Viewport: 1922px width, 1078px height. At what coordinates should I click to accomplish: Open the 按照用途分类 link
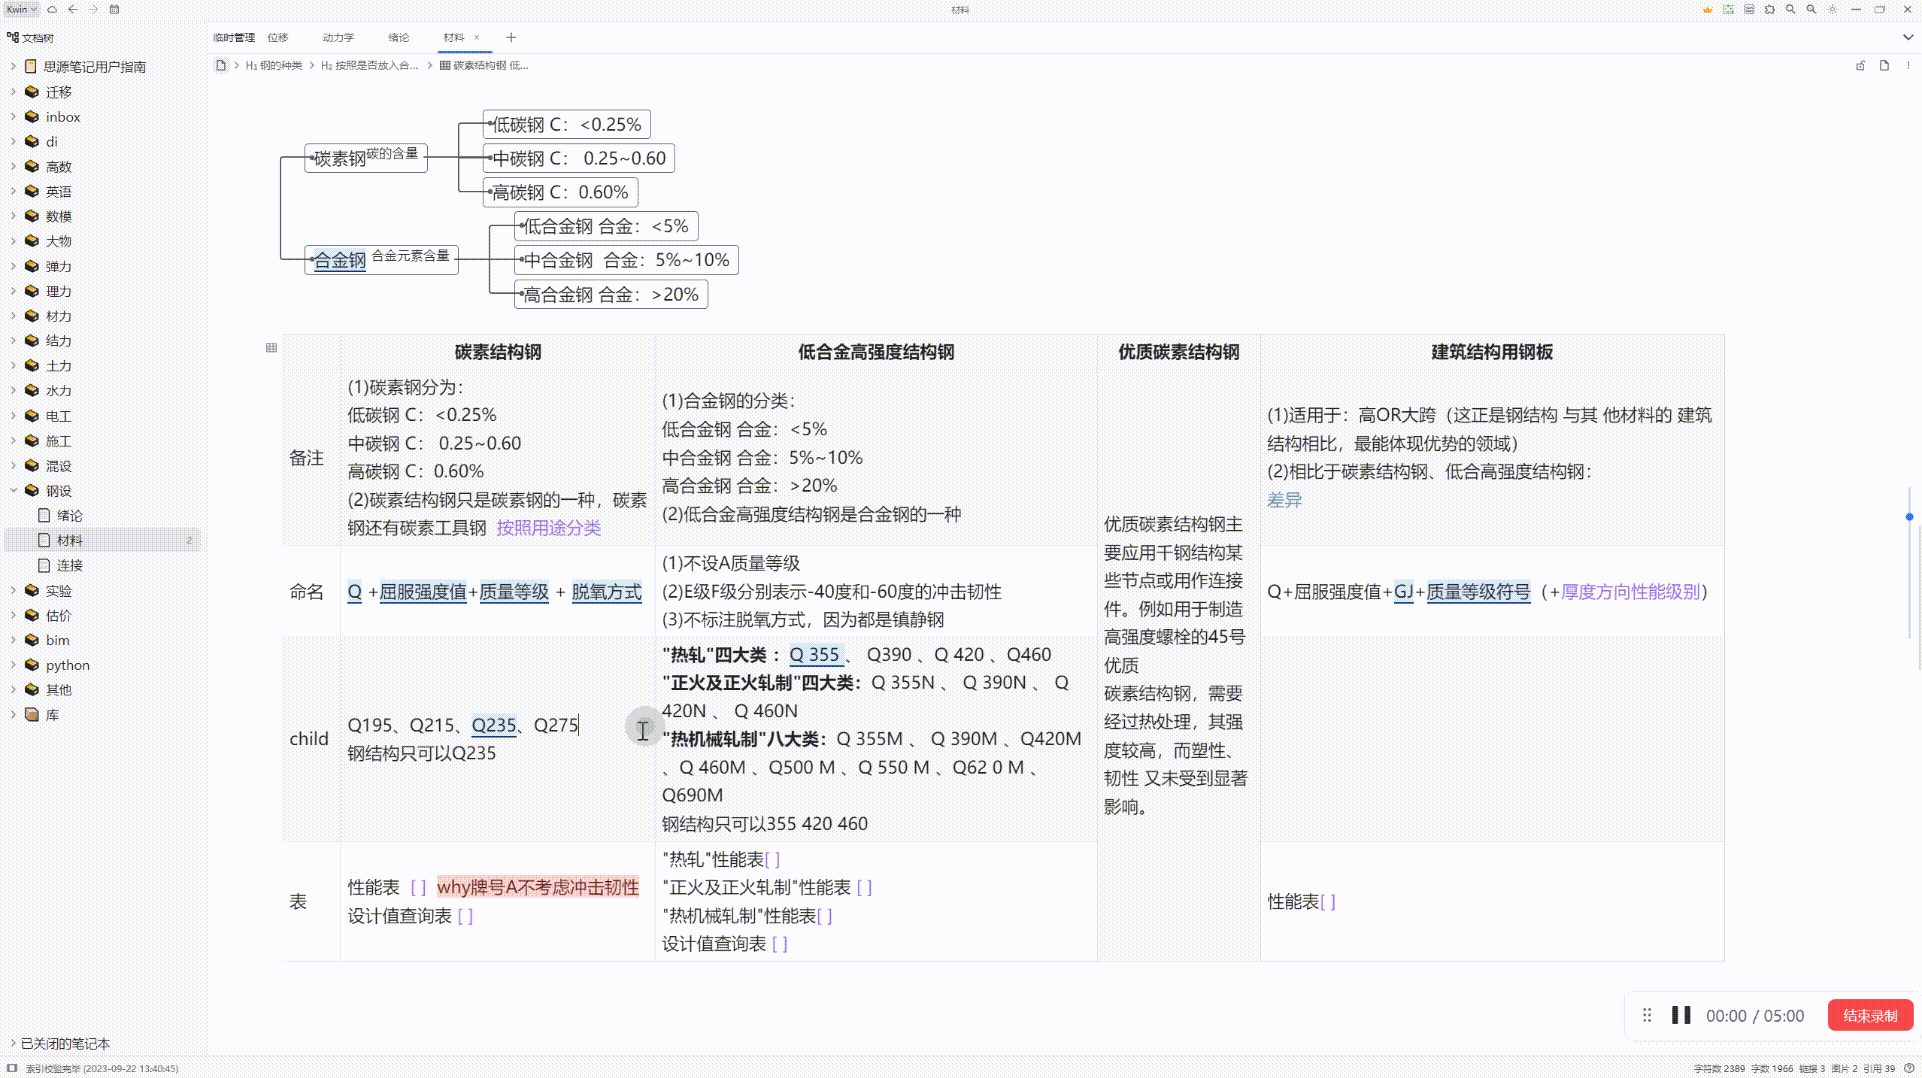tap(548, 528)
